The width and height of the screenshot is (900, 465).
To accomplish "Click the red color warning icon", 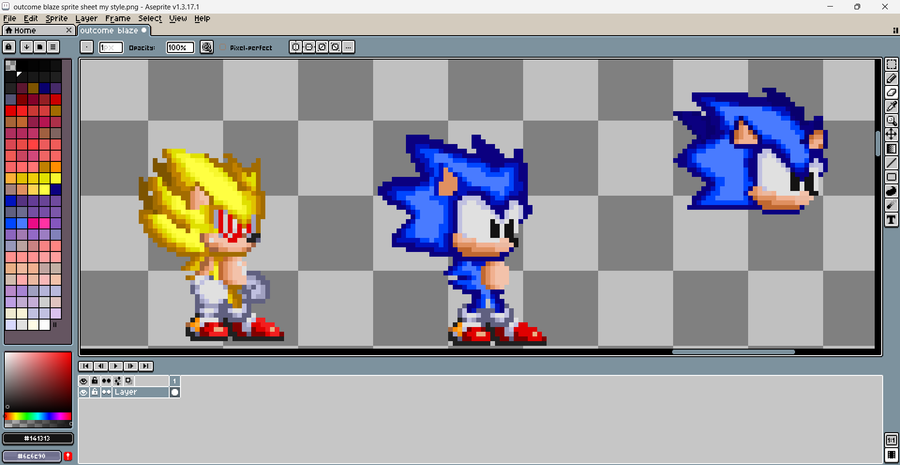I will pos(68,456).
